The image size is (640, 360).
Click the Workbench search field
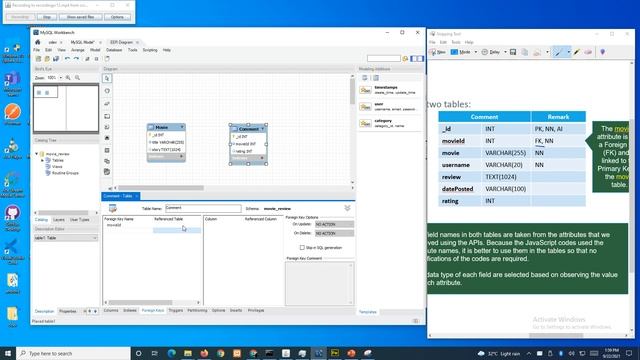pos(384,59)
